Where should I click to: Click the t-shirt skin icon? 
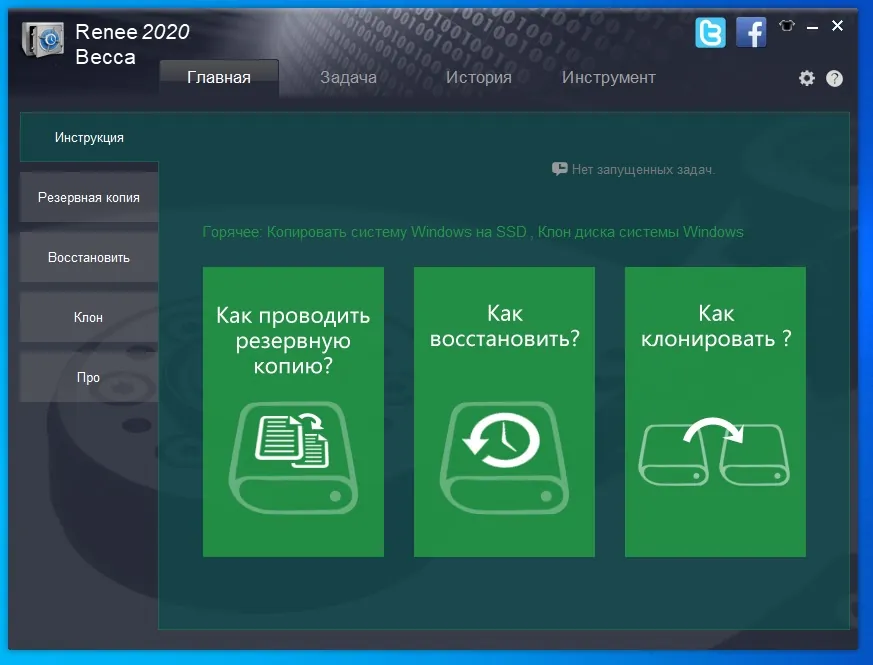click(x=787, y=26)
